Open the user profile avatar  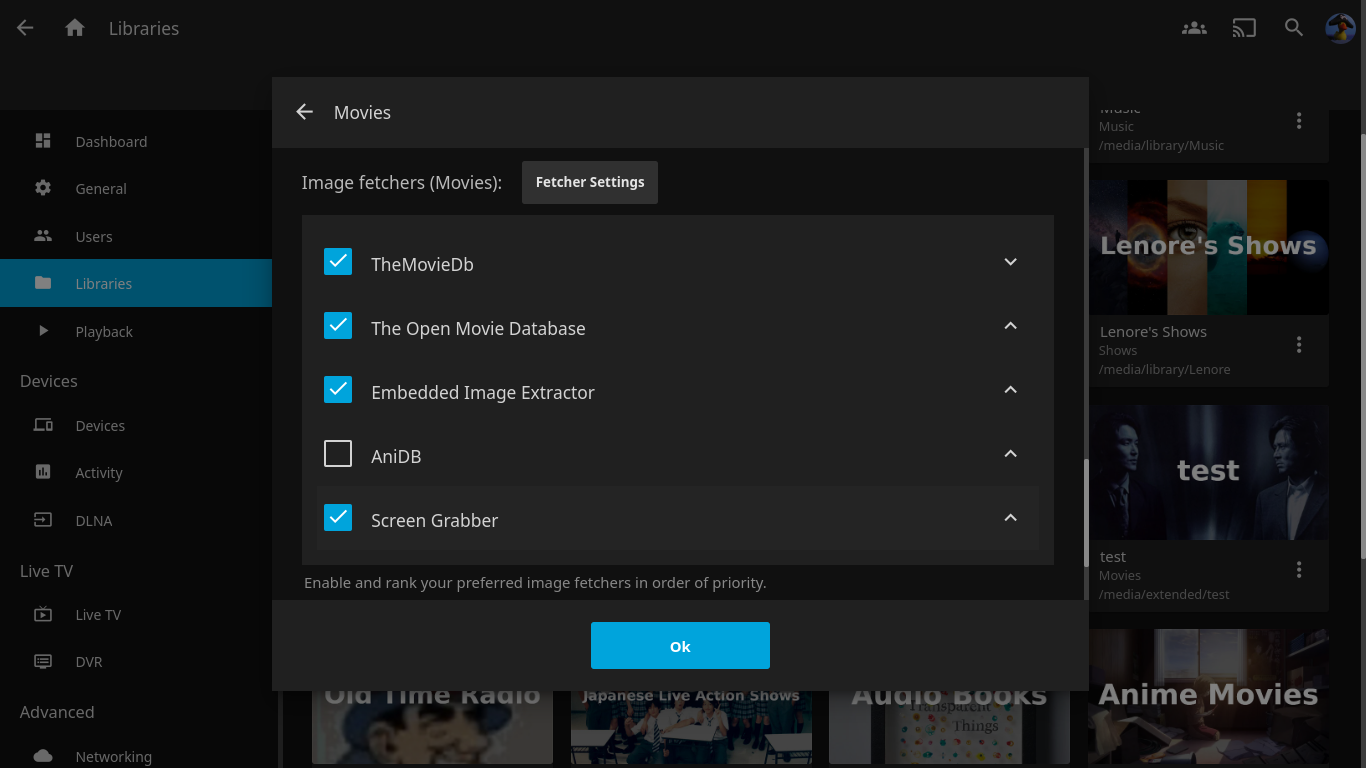pos(1340,28)
